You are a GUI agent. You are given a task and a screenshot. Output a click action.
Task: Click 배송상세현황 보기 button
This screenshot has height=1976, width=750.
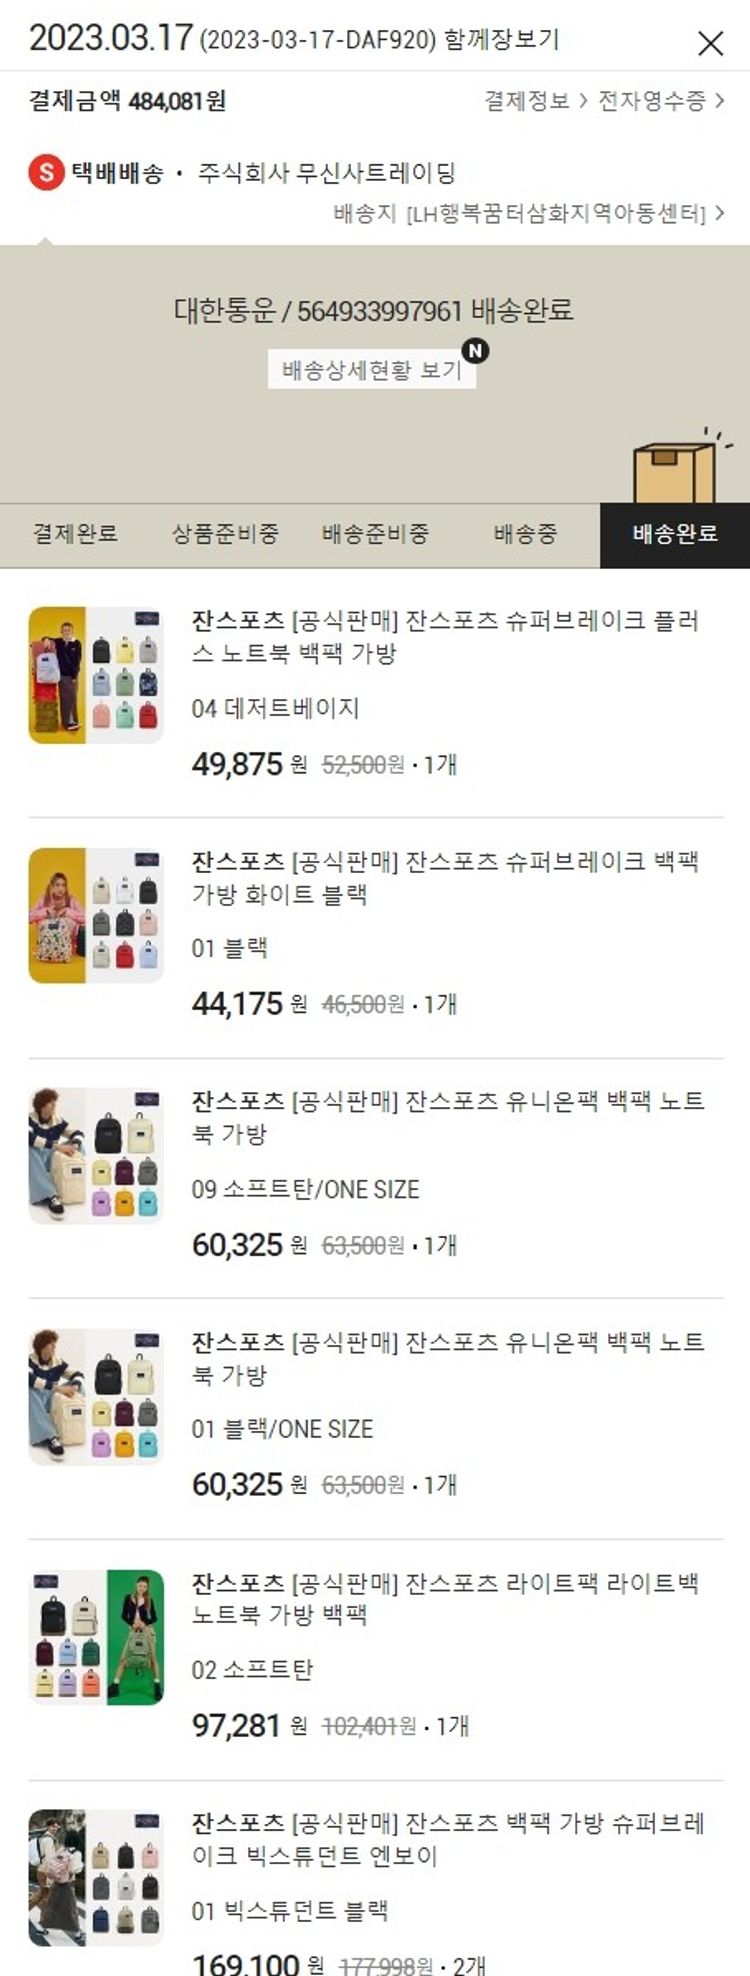click(x=372, y=370)
